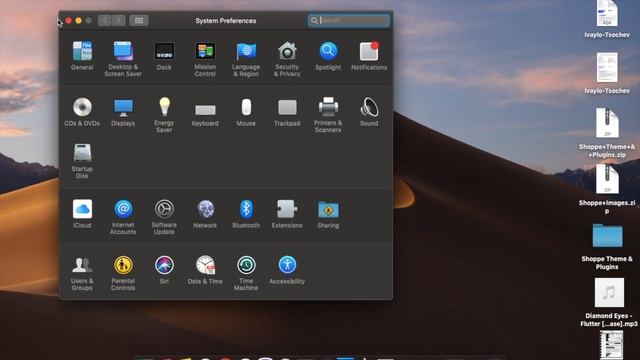Select Shoppe+Theme+&+Plugins.zip on desktop
Image resolution: width=640 pixels, height=360 pixels.
[607, 133]
